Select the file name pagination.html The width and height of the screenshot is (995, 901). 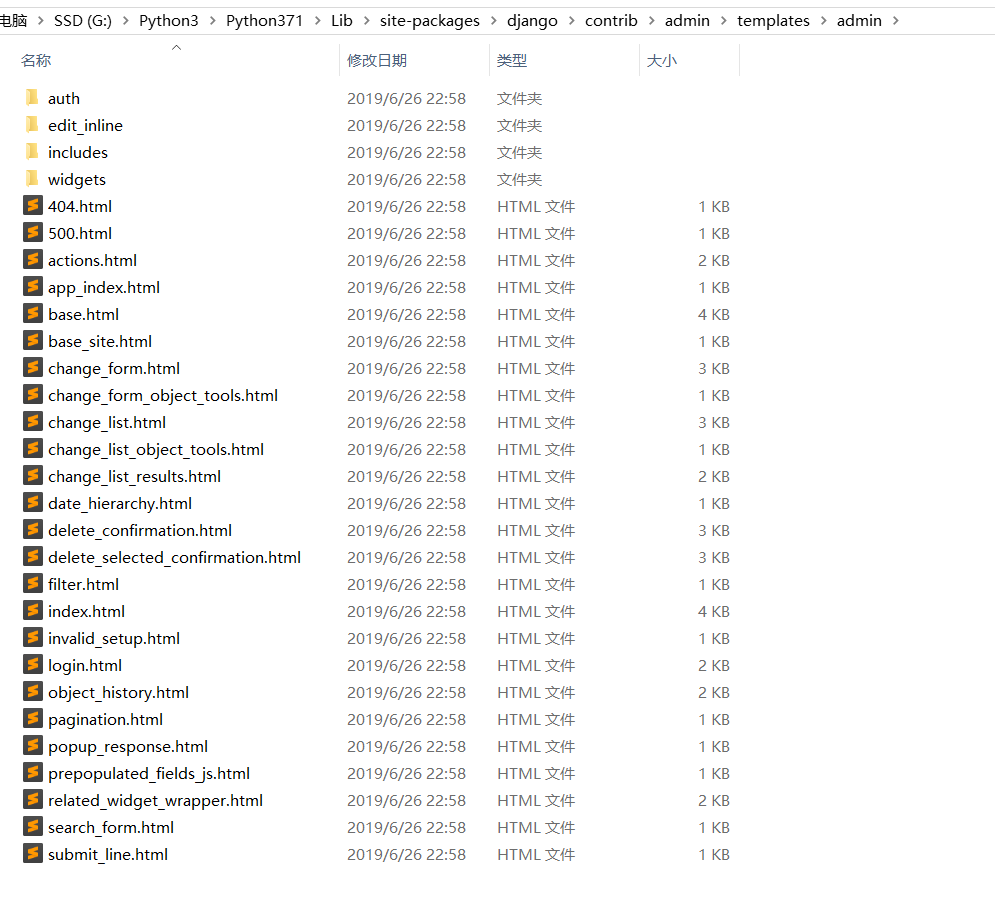pyautogui.click(x=105, y=720)
